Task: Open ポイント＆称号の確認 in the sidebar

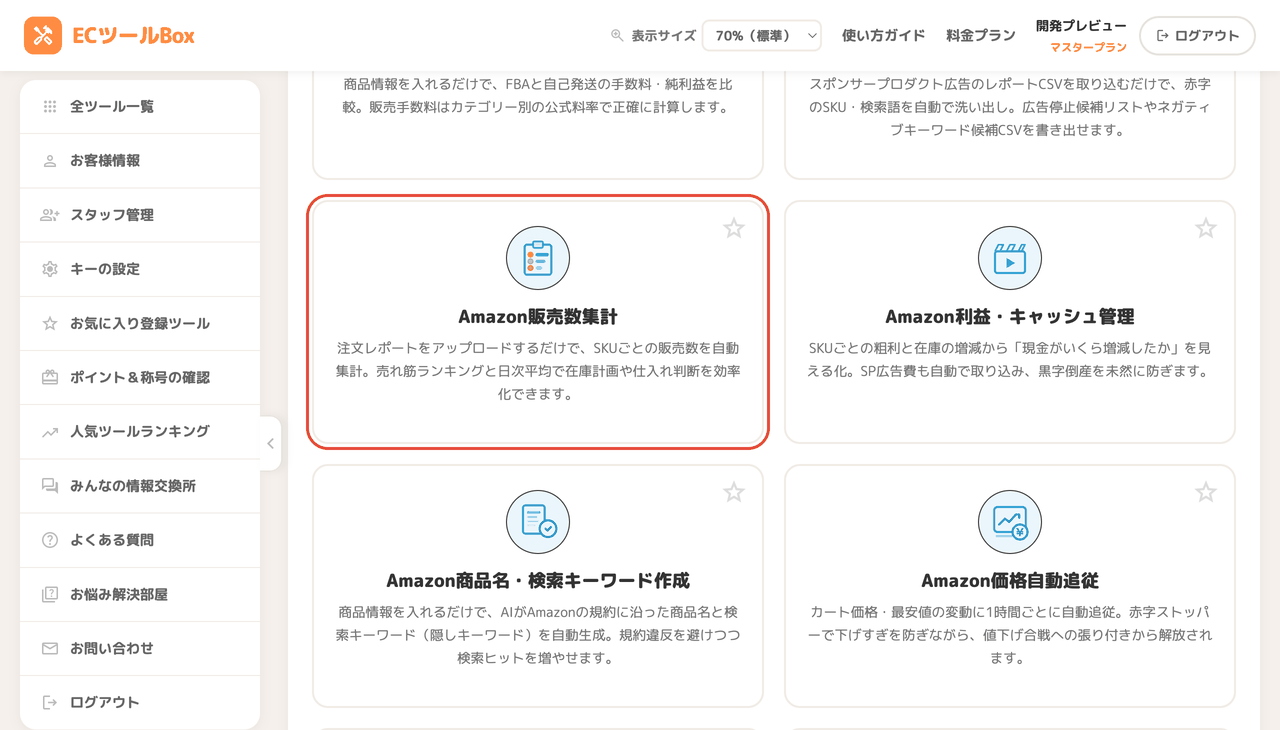Action: pos(140,377)
